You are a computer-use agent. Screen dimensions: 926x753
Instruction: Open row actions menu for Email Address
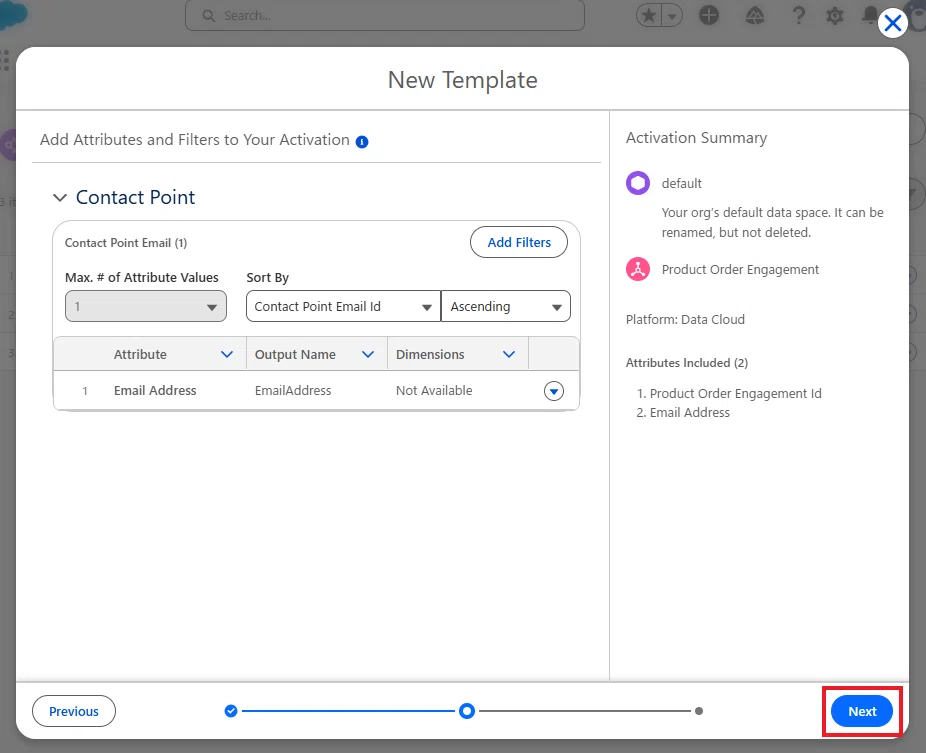coord(554,391)
